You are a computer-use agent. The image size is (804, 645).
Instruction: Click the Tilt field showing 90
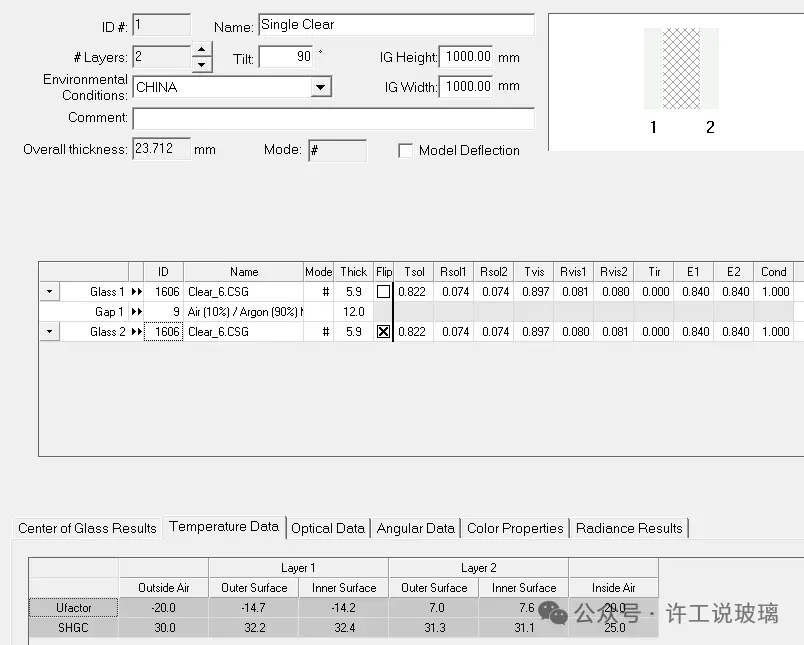[286, 57]
